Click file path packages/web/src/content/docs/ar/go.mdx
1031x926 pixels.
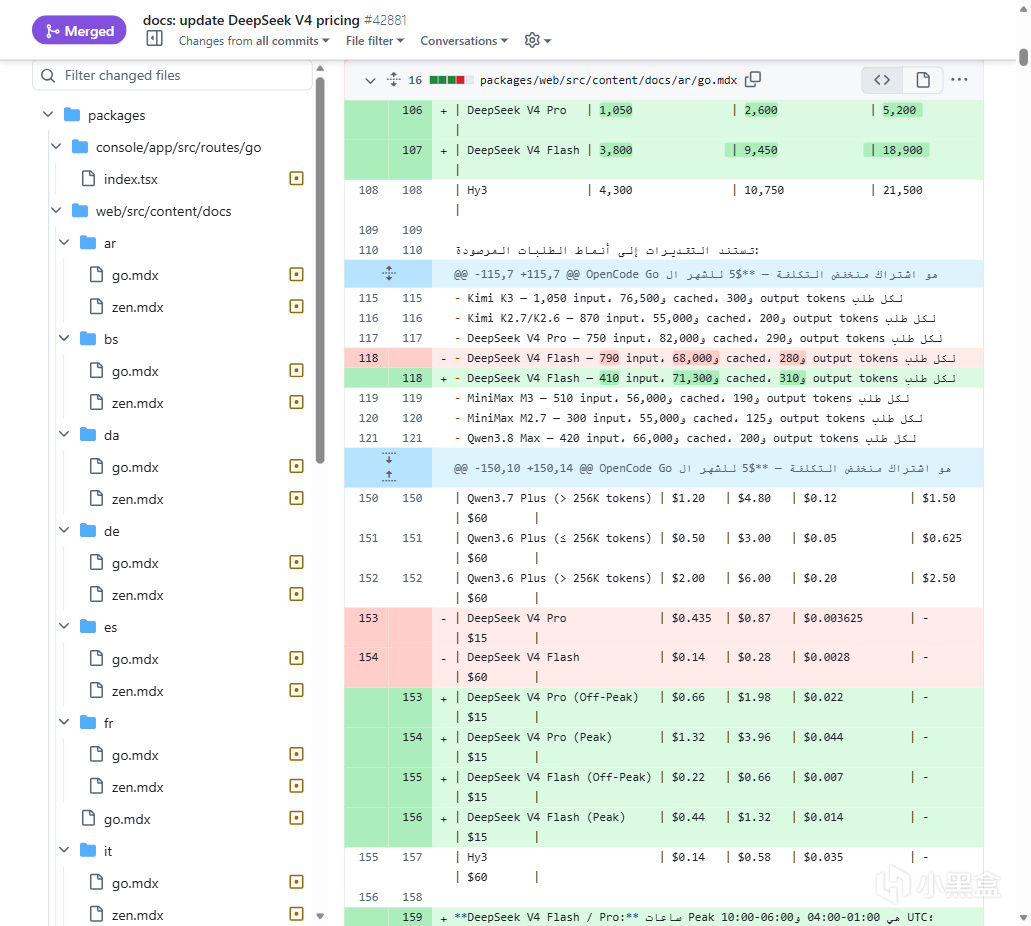click(x=608, y=80)
